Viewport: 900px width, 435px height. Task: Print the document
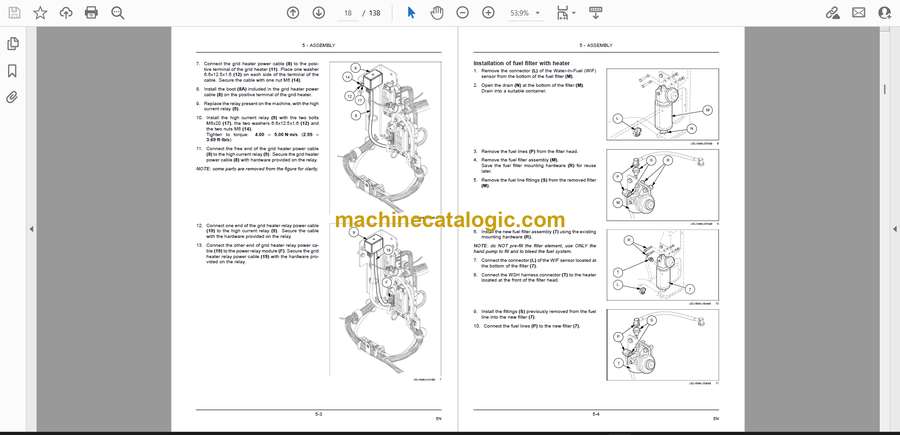91,13
